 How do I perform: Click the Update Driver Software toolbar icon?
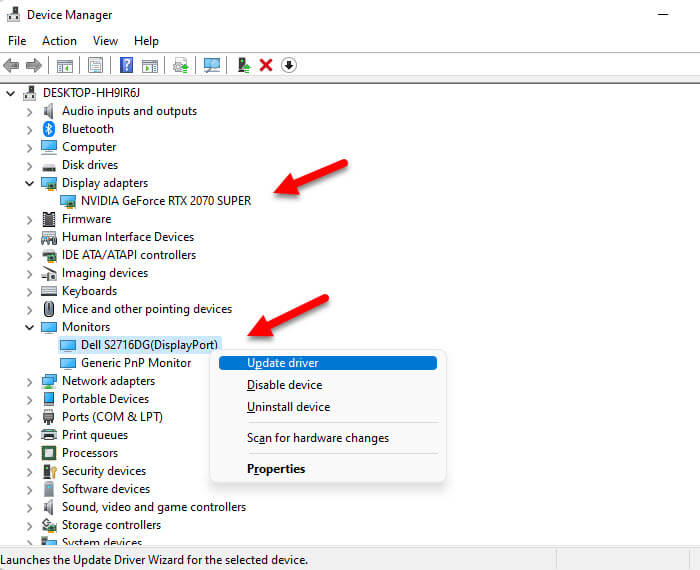(x=181, y=66)
